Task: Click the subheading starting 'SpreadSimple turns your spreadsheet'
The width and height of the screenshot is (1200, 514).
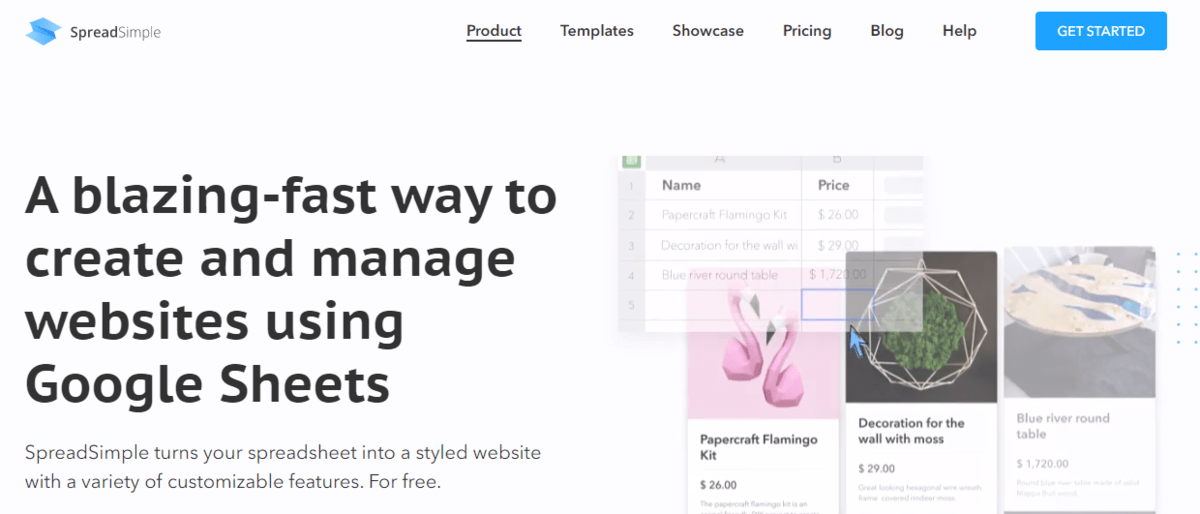Action: tap(283, 467)
